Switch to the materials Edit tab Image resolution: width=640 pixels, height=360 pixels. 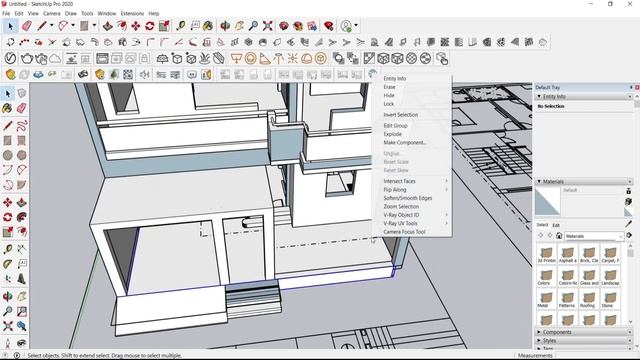tap(556, 225)
